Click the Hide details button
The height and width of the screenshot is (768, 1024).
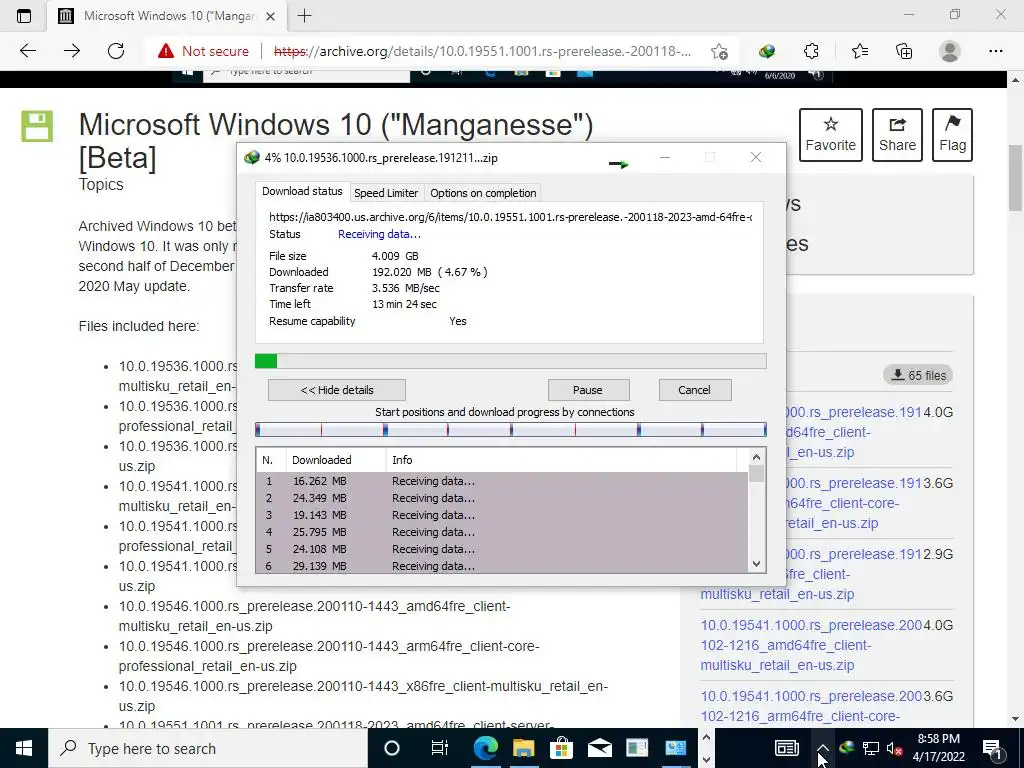(337, 390)
